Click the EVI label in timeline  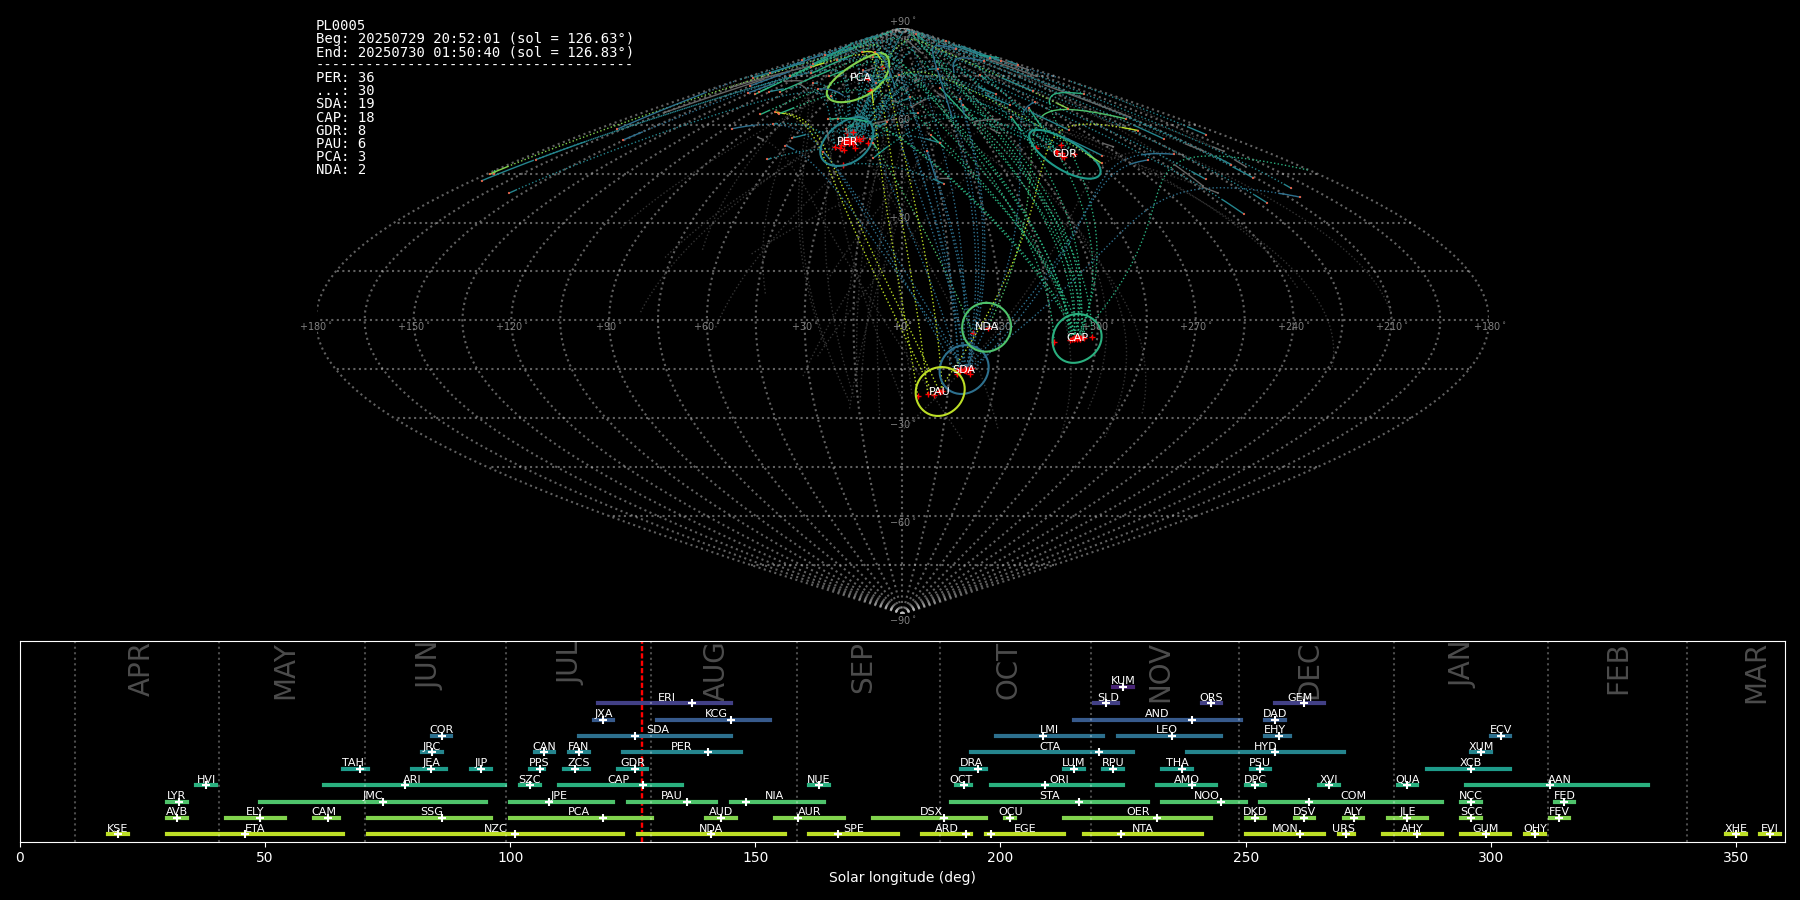click(1769, 829)
